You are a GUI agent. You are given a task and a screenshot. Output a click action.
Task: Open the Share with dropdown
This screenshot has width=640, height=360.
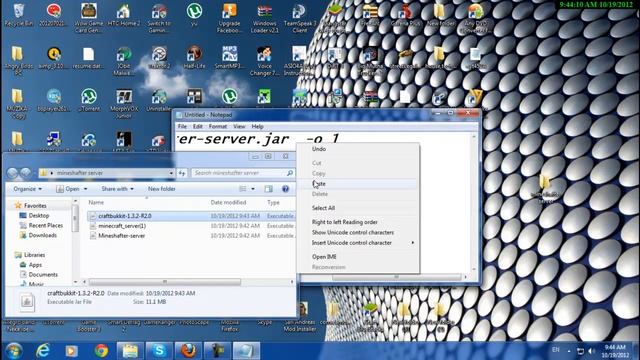117,189
